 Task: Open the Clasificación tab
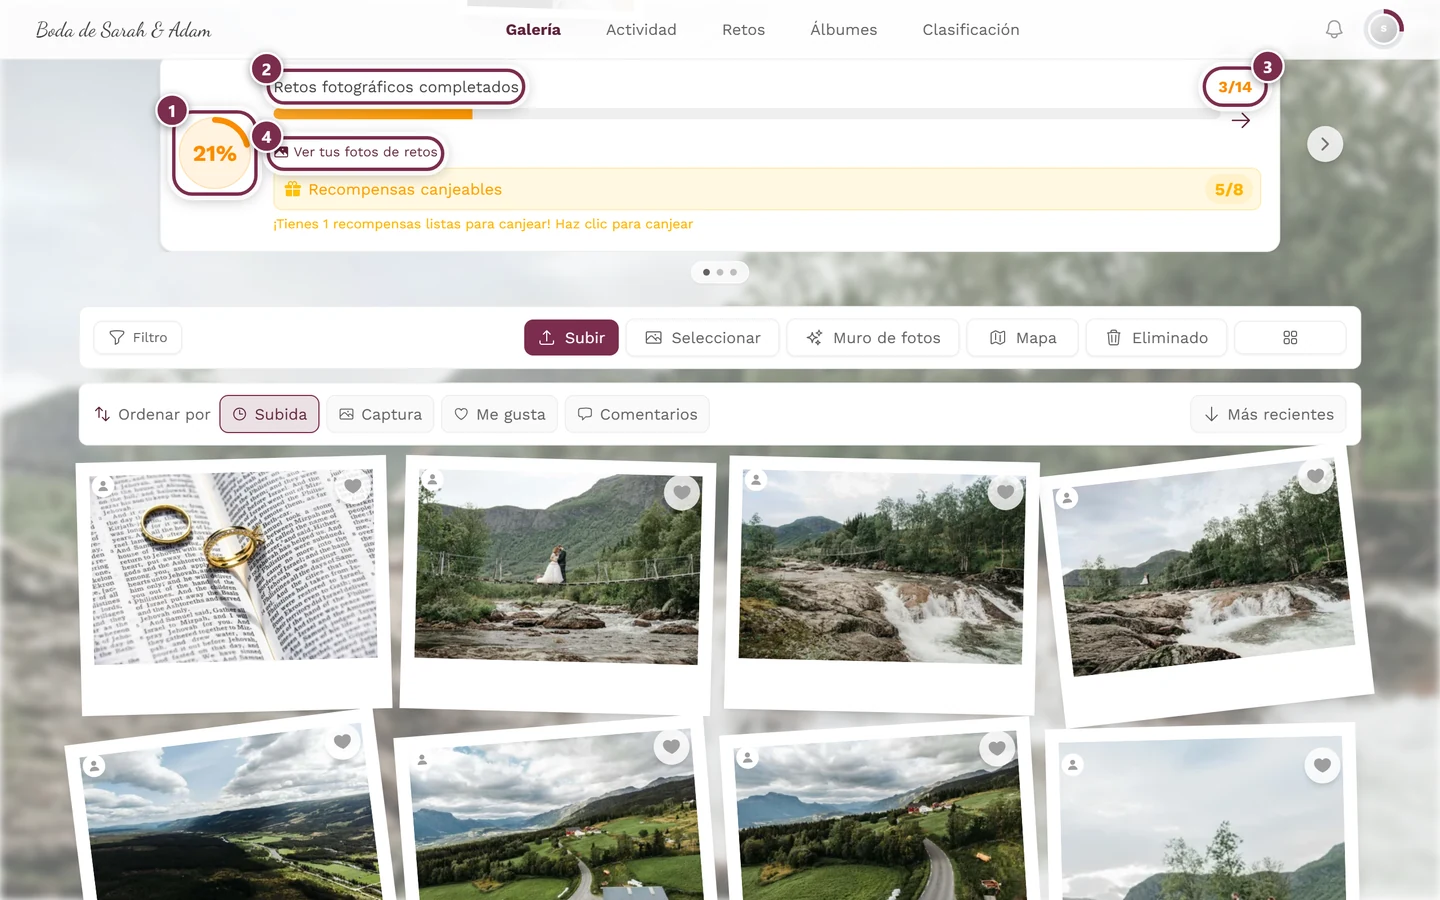pyautogui.click(x=971, y=30)
